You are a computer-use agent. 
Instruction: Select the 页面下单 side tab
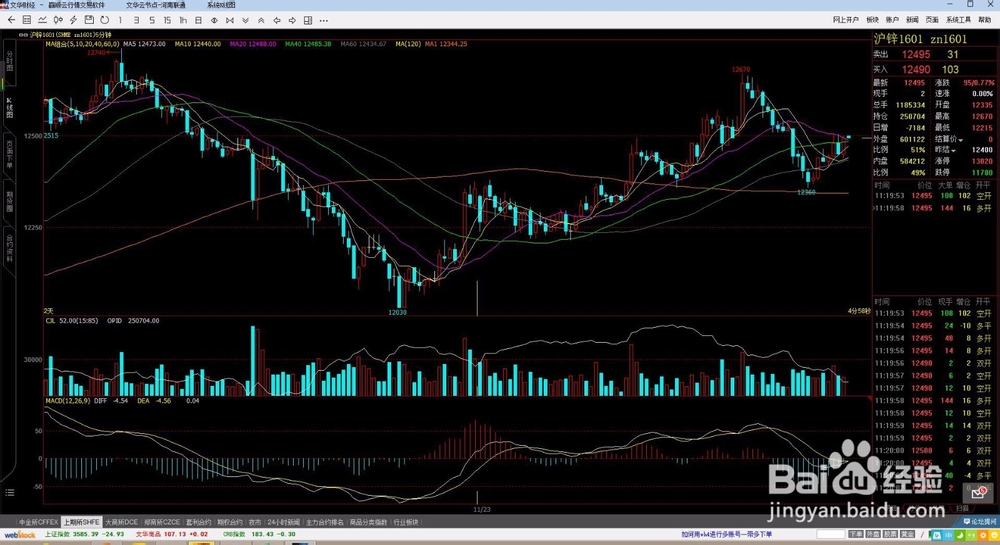[x=9, y=156]
